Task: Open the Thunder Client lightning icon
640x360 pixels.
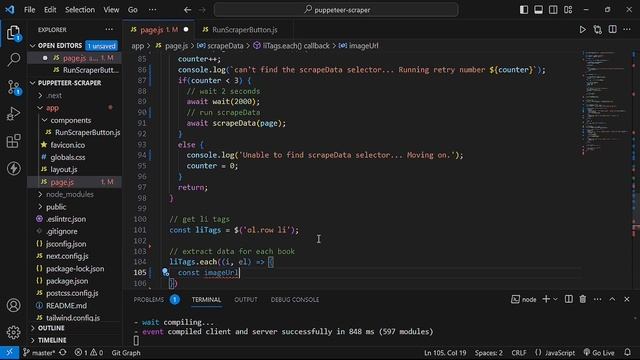Action: point(13,168)
